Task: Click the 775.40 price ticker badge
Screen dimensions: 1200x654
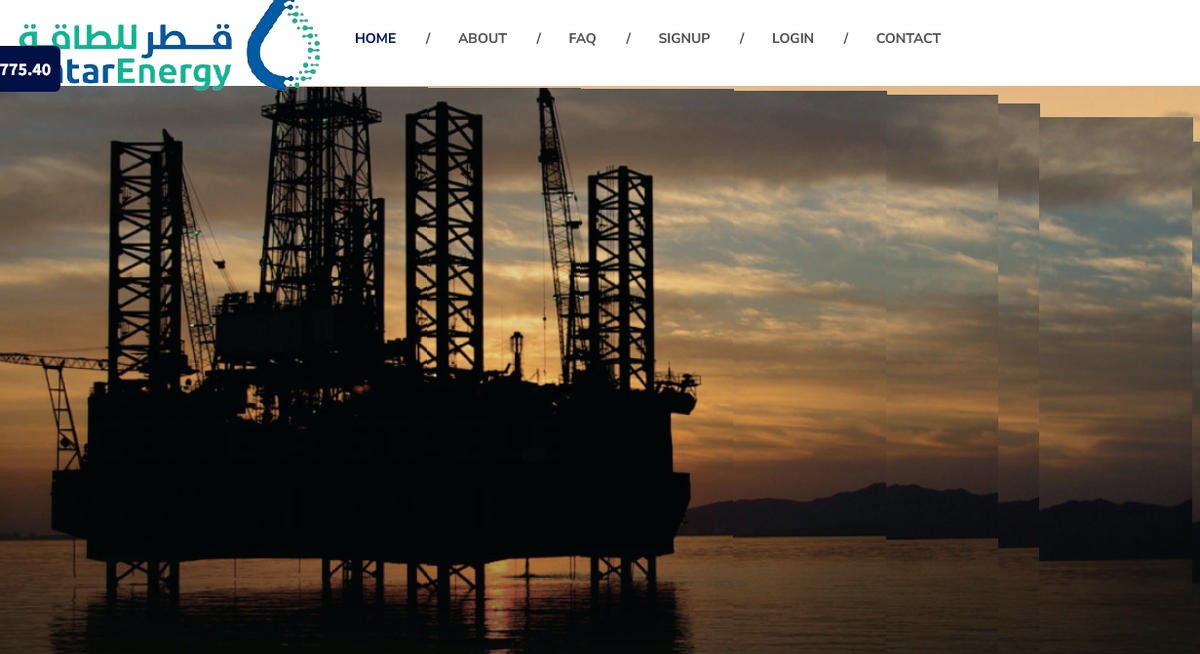Action: 29,70
